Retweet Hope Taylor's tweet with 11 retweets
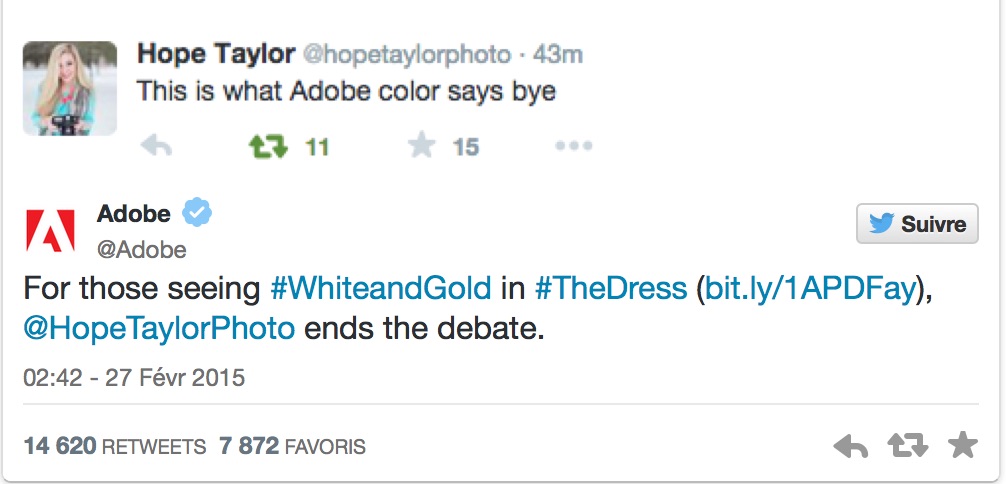Viewport: 1006px width, 484px height. tap(268, 147)
